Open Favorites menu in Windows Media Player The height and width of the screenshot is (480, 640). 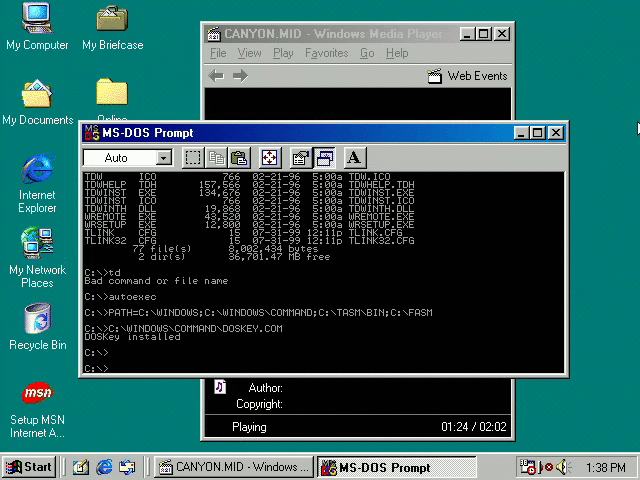click(x=327, y=53)
